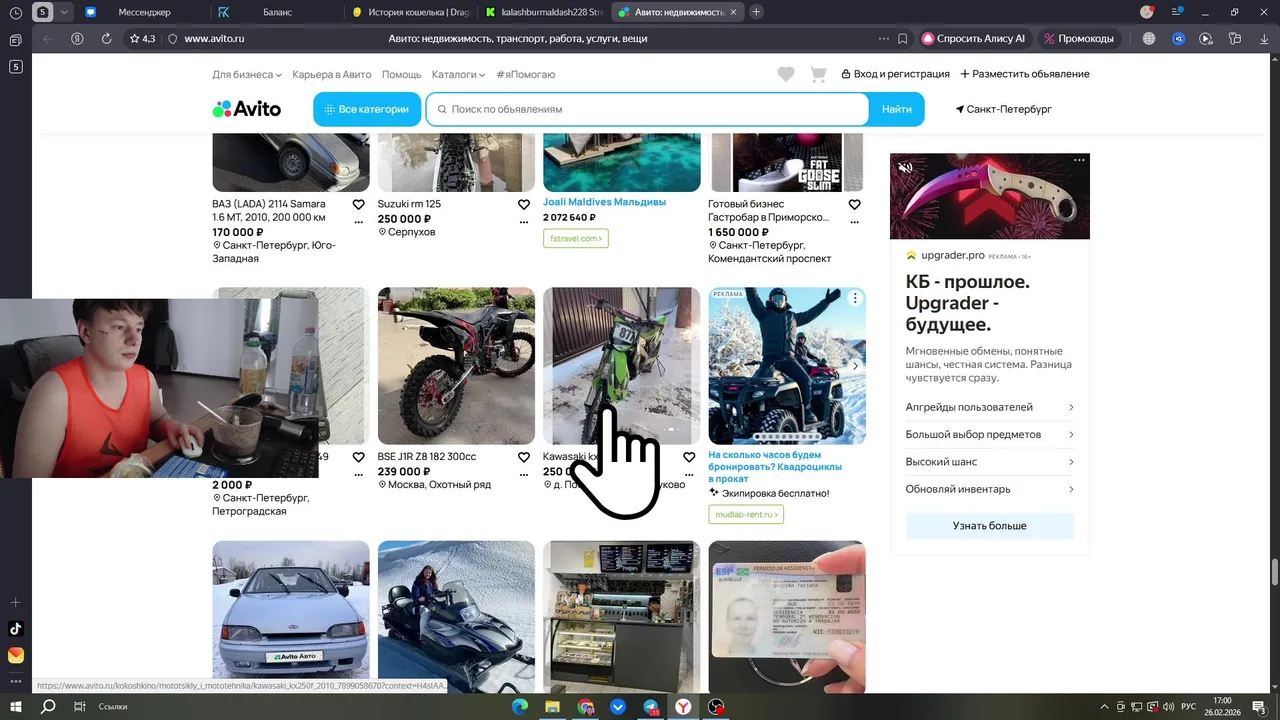Add Готовый бизнес Гастробар listing to favorites

click(854, 204)
